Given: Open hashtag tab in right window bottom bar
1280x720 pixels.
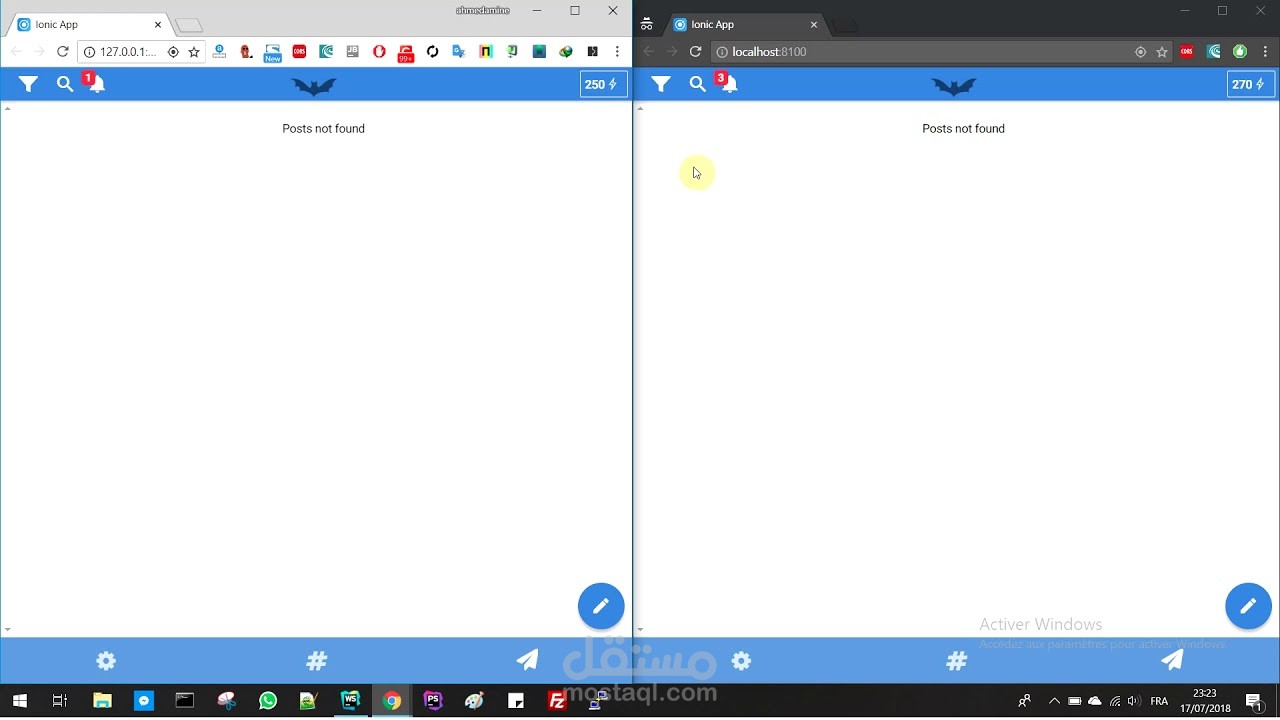Looking at the screenshot, I should pyautogui.click(x=957, y=661).
